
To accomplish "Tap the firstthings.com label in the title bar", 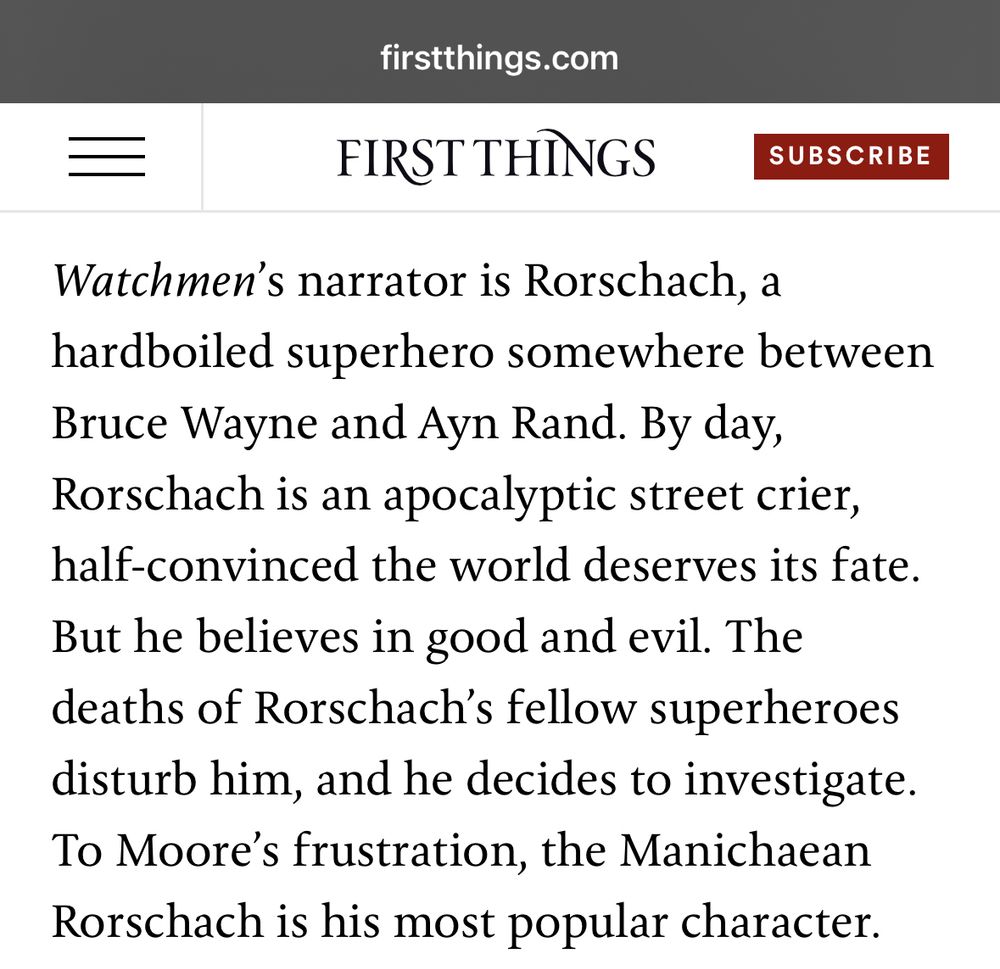I will (498, 57).
